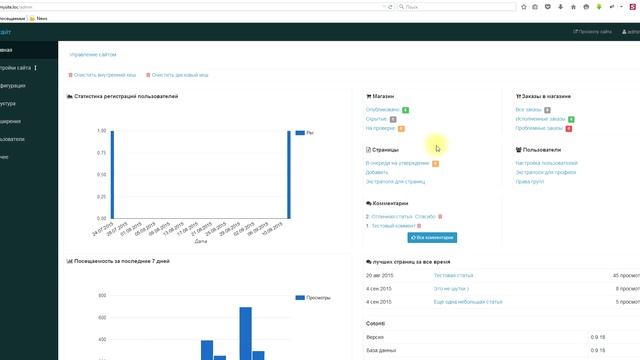Open the Pocket icon in browser toolbar
This screenshot has width=640, height=360.
click(548, 7)
